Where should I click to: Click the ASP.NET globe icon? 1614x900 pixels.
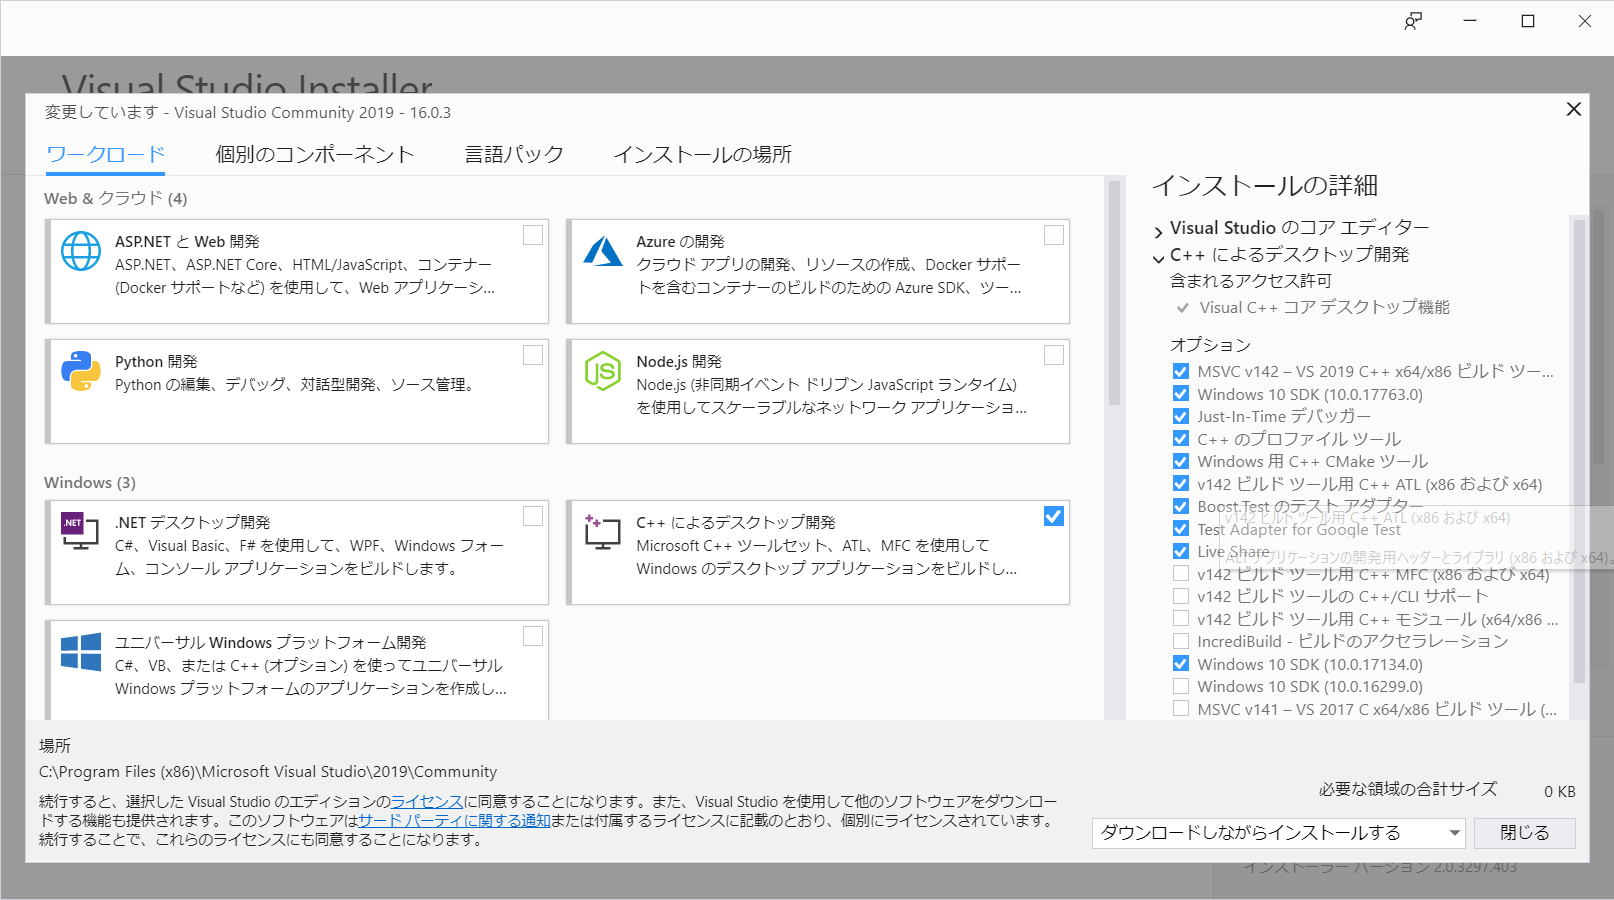click(81, 251)
